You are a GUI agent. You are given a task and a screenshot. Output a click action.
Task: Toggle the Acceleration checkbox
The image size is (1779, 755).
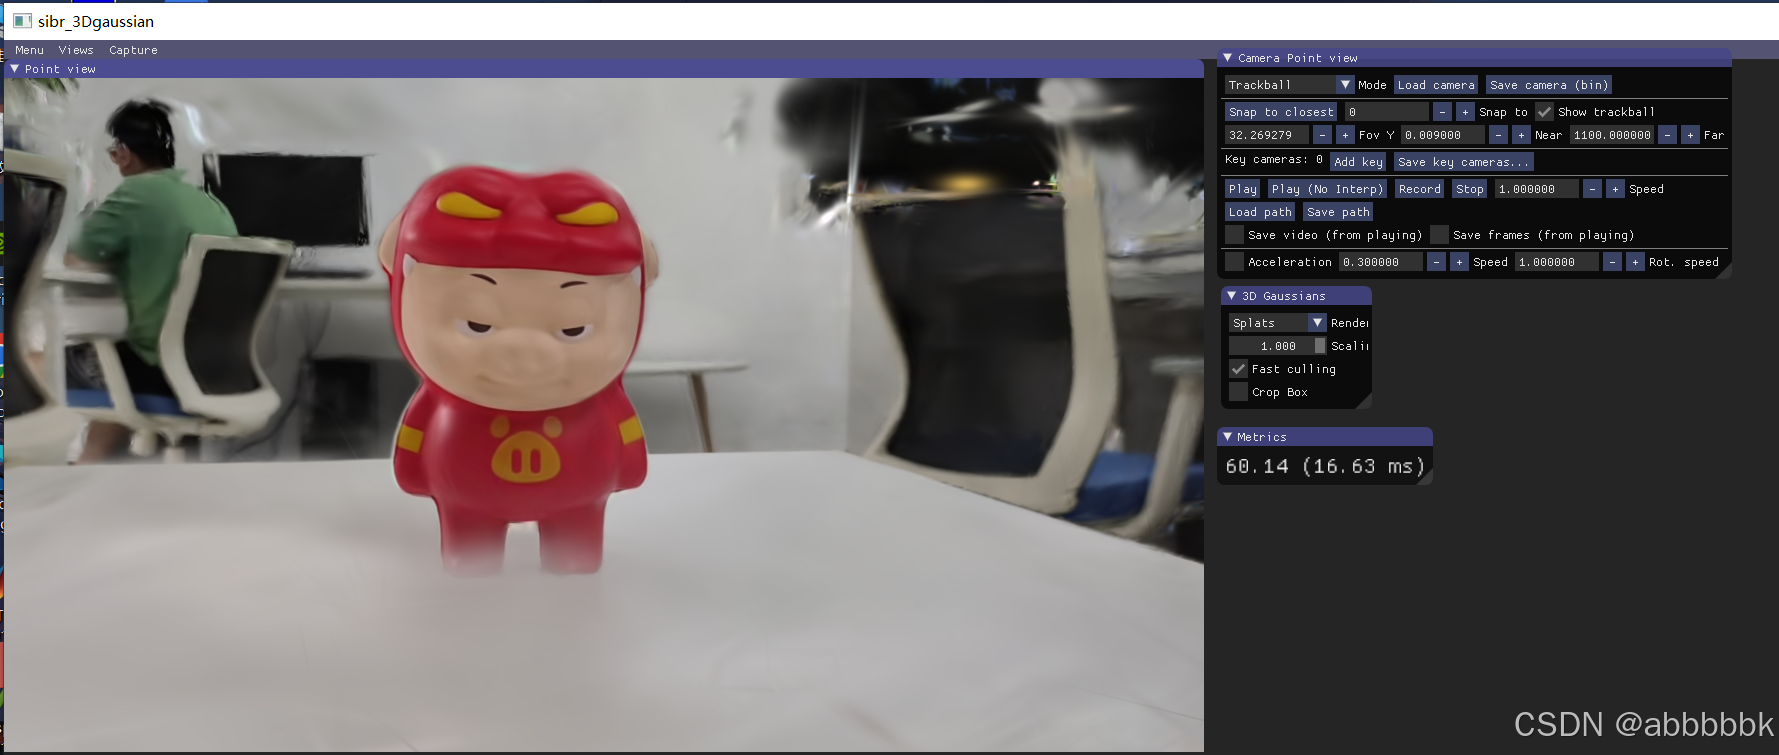(x=1235, y=262)
